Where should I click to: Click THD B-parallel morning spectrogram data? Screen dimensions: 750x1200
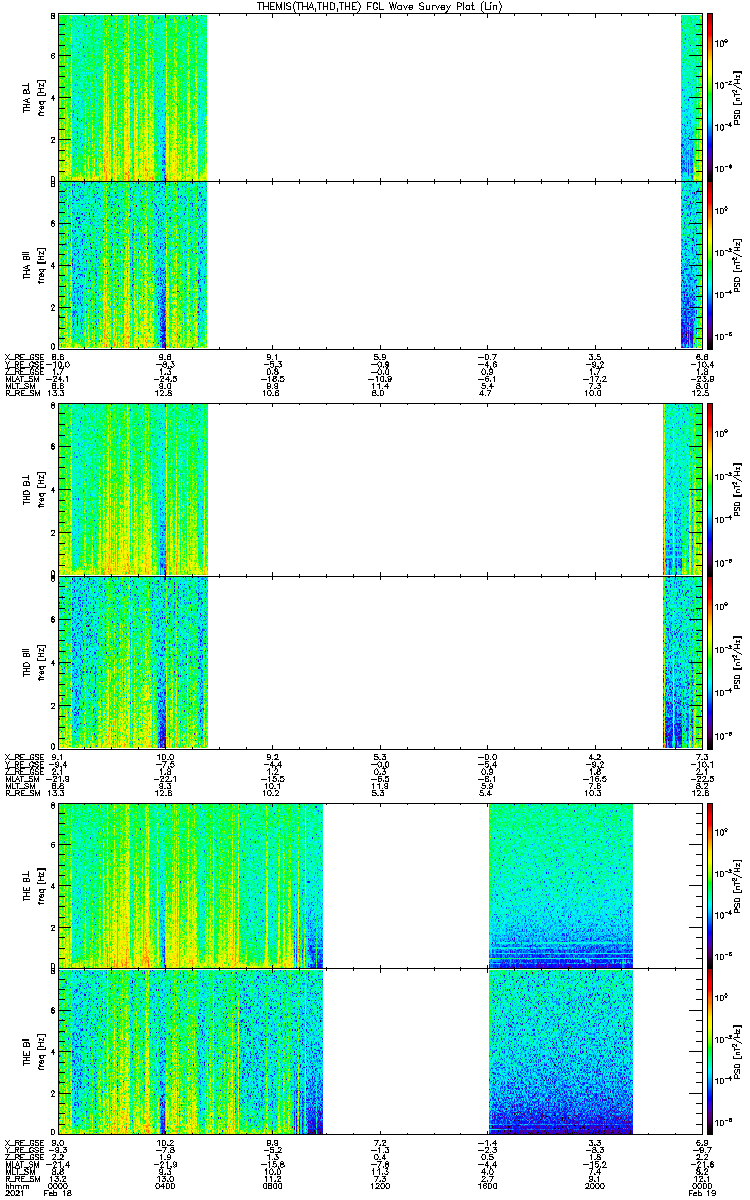click(133, 662)
